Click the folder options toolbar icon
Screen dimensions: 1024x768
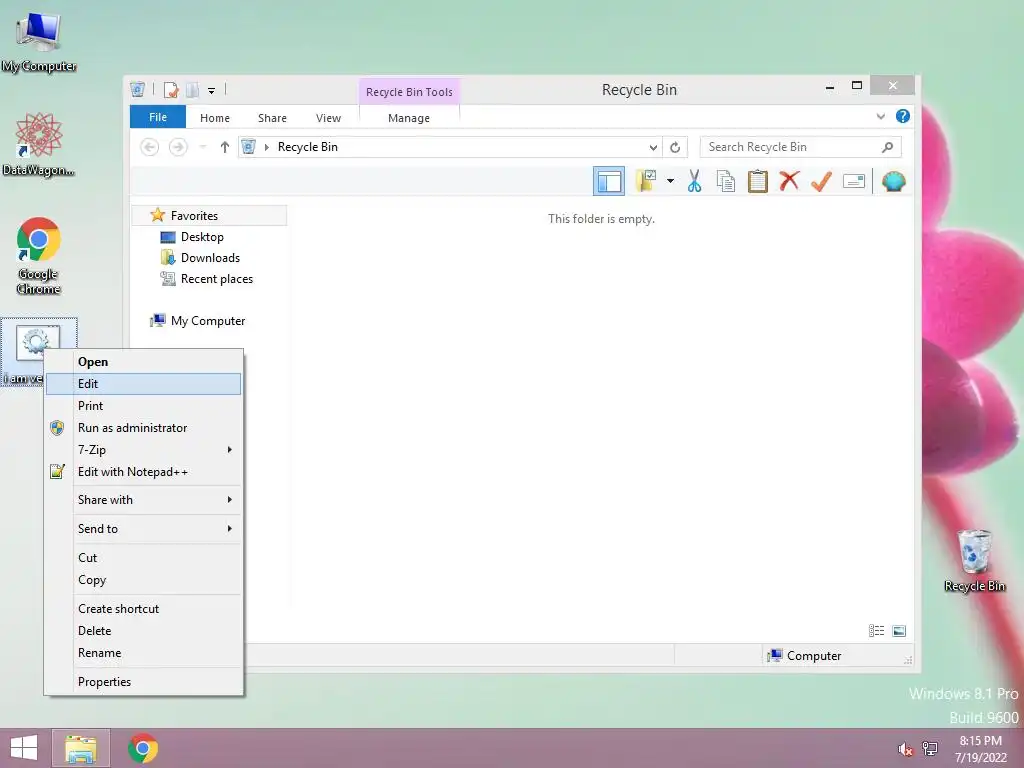tap(646, 181)
